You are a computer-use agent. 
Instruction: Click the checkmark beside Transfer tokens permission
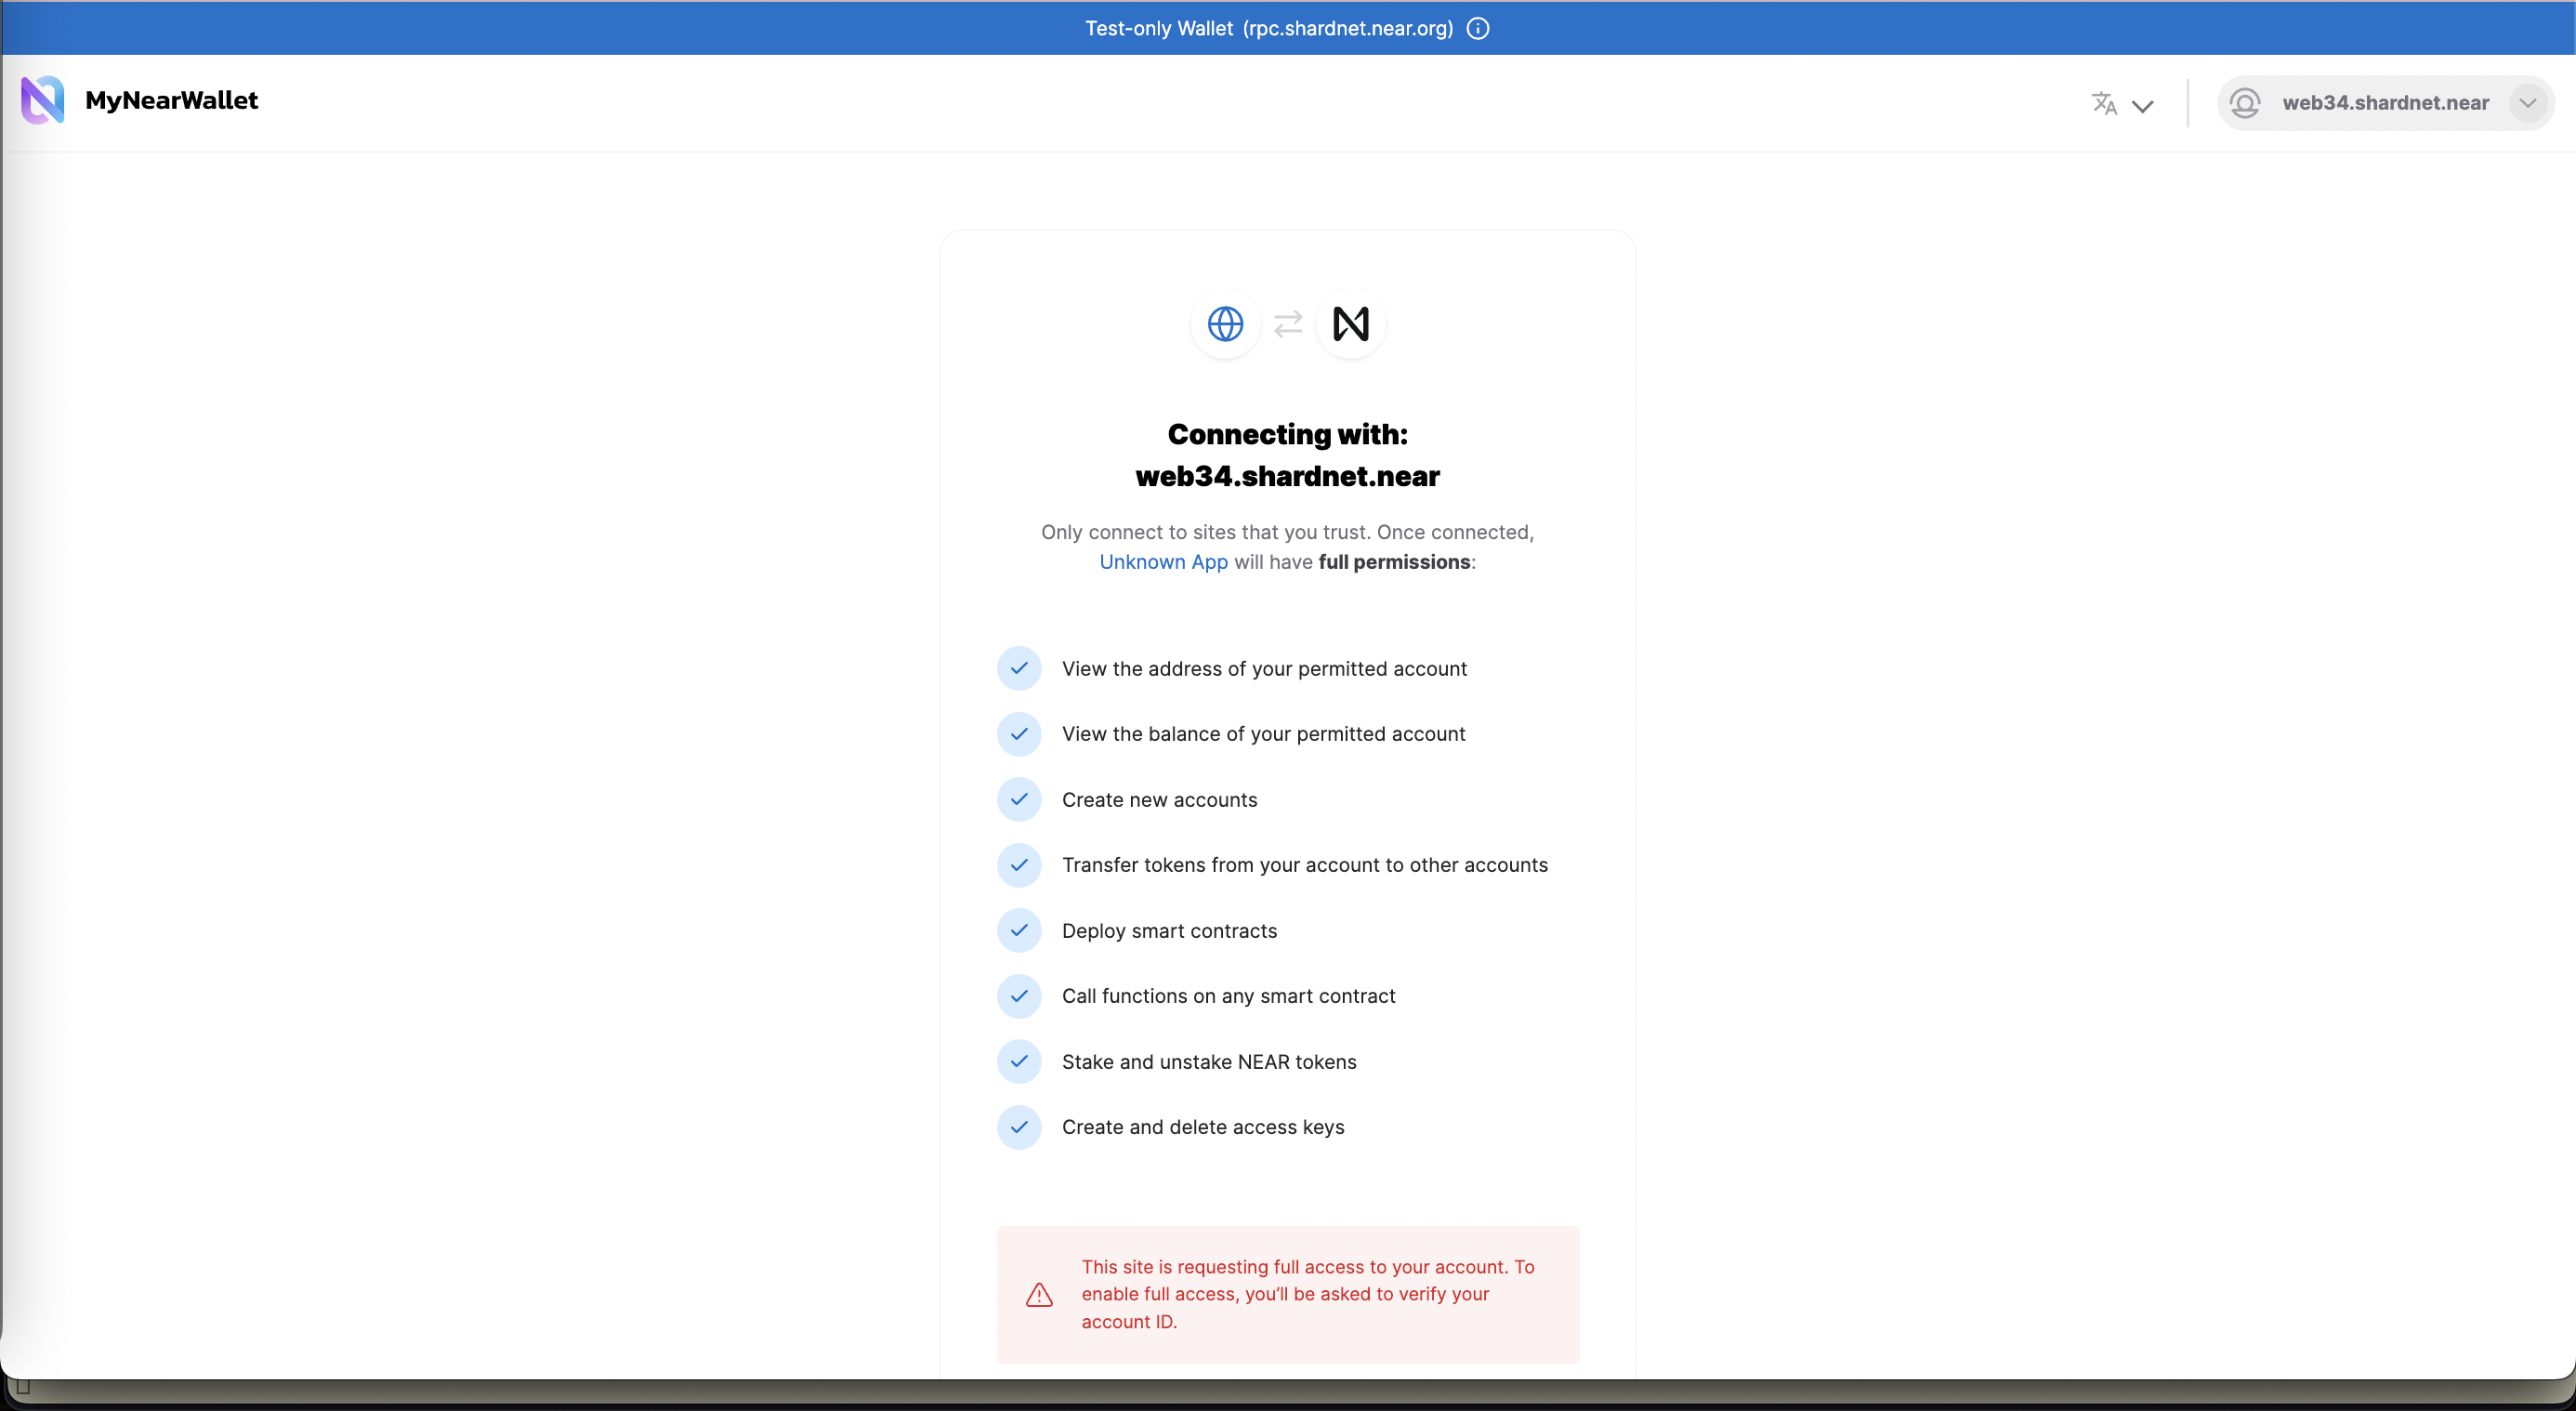[1020, 865]
